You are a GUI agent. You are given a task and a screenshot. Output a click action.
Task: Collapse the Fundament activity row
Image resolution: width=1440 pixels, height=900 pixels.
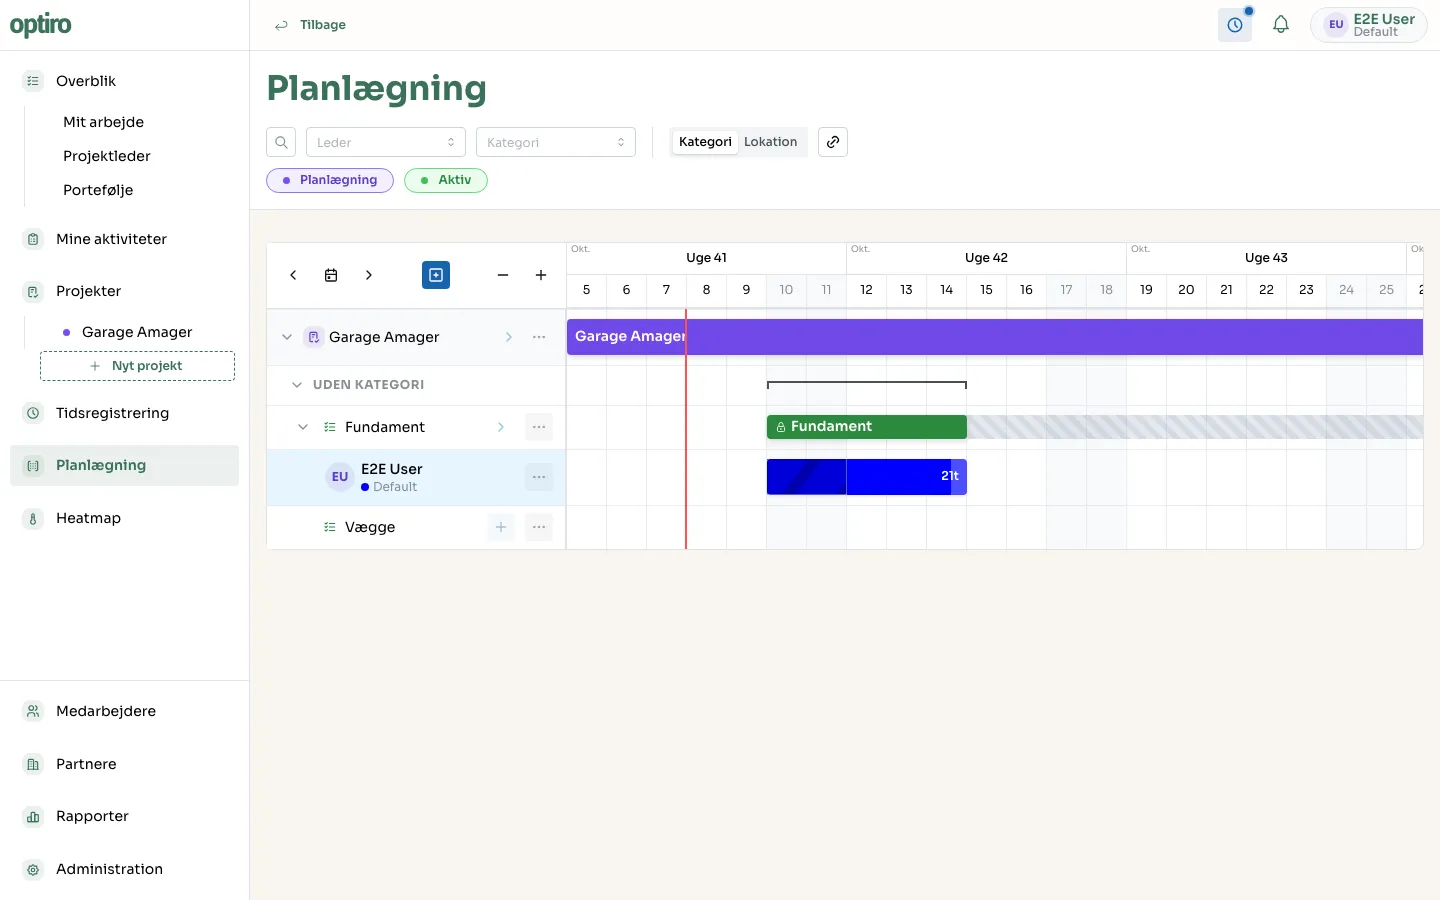[303, 427]
